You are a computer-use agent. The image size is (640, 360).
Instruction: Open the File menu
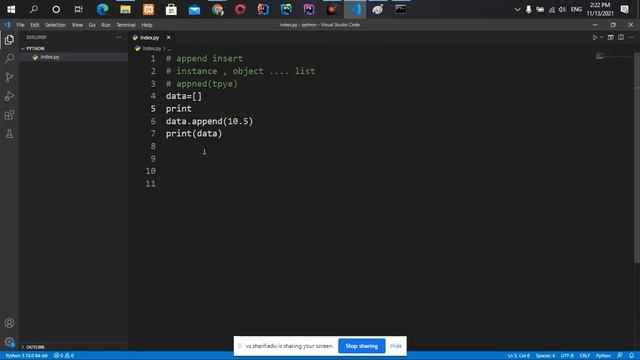20,25
